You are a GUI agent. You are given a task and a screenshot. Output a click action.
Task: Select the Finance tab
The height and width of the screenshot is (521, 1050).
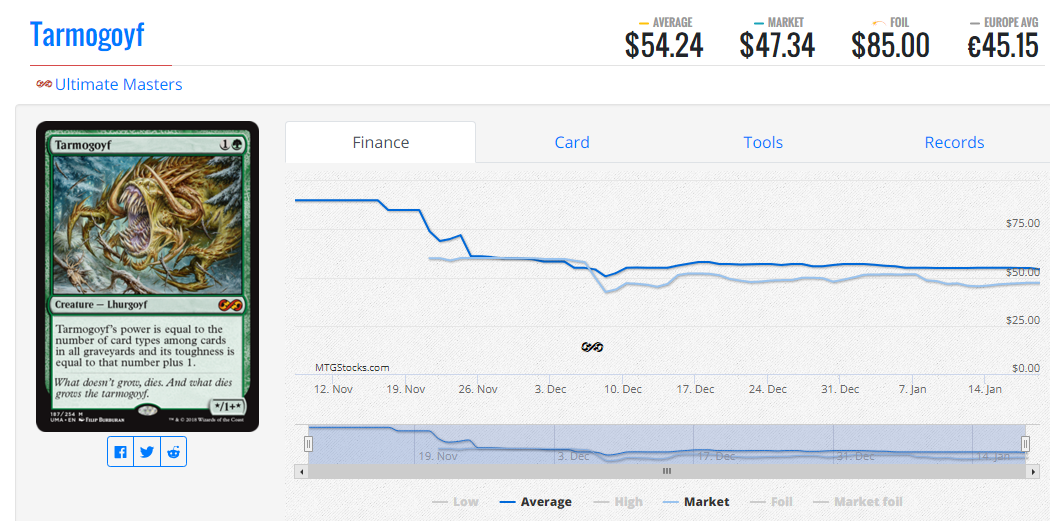pos(381,142)
